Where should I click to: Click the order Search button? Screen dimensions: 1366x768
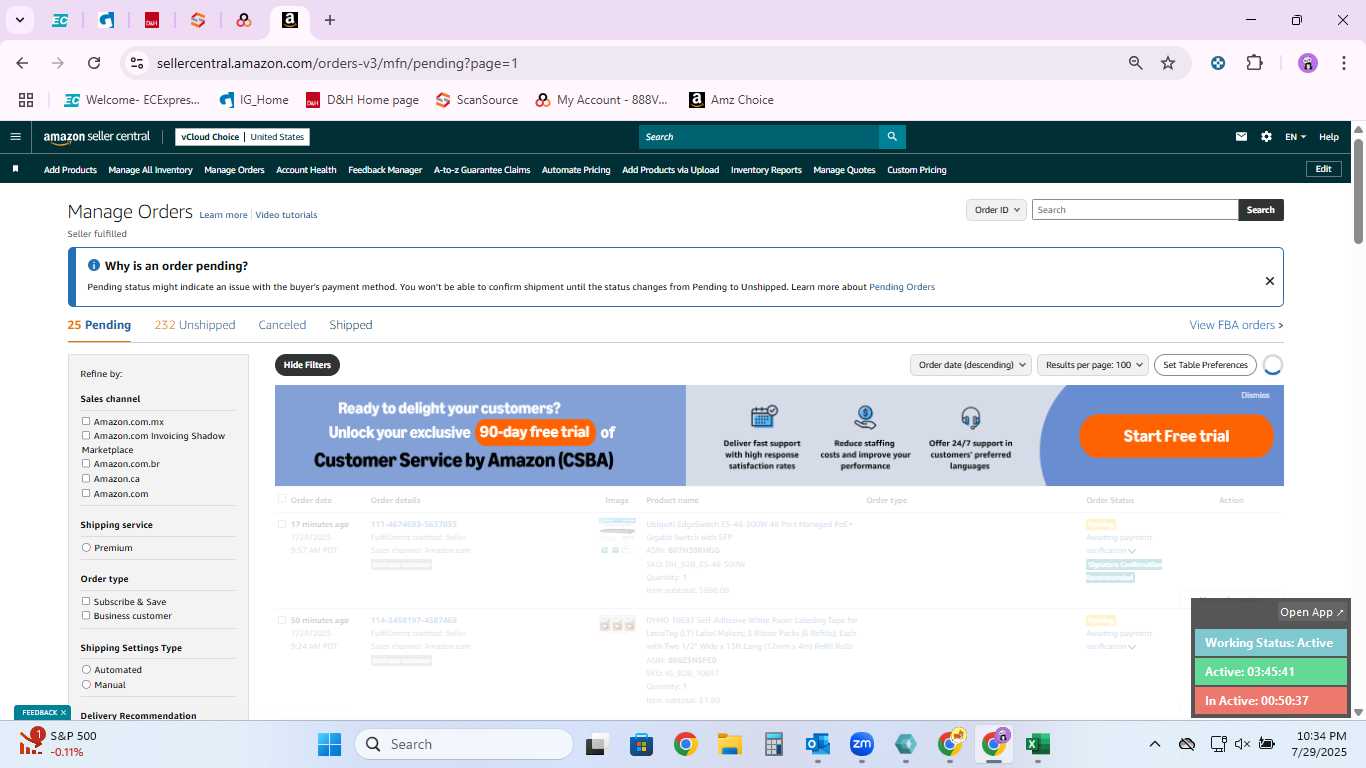1261,210
